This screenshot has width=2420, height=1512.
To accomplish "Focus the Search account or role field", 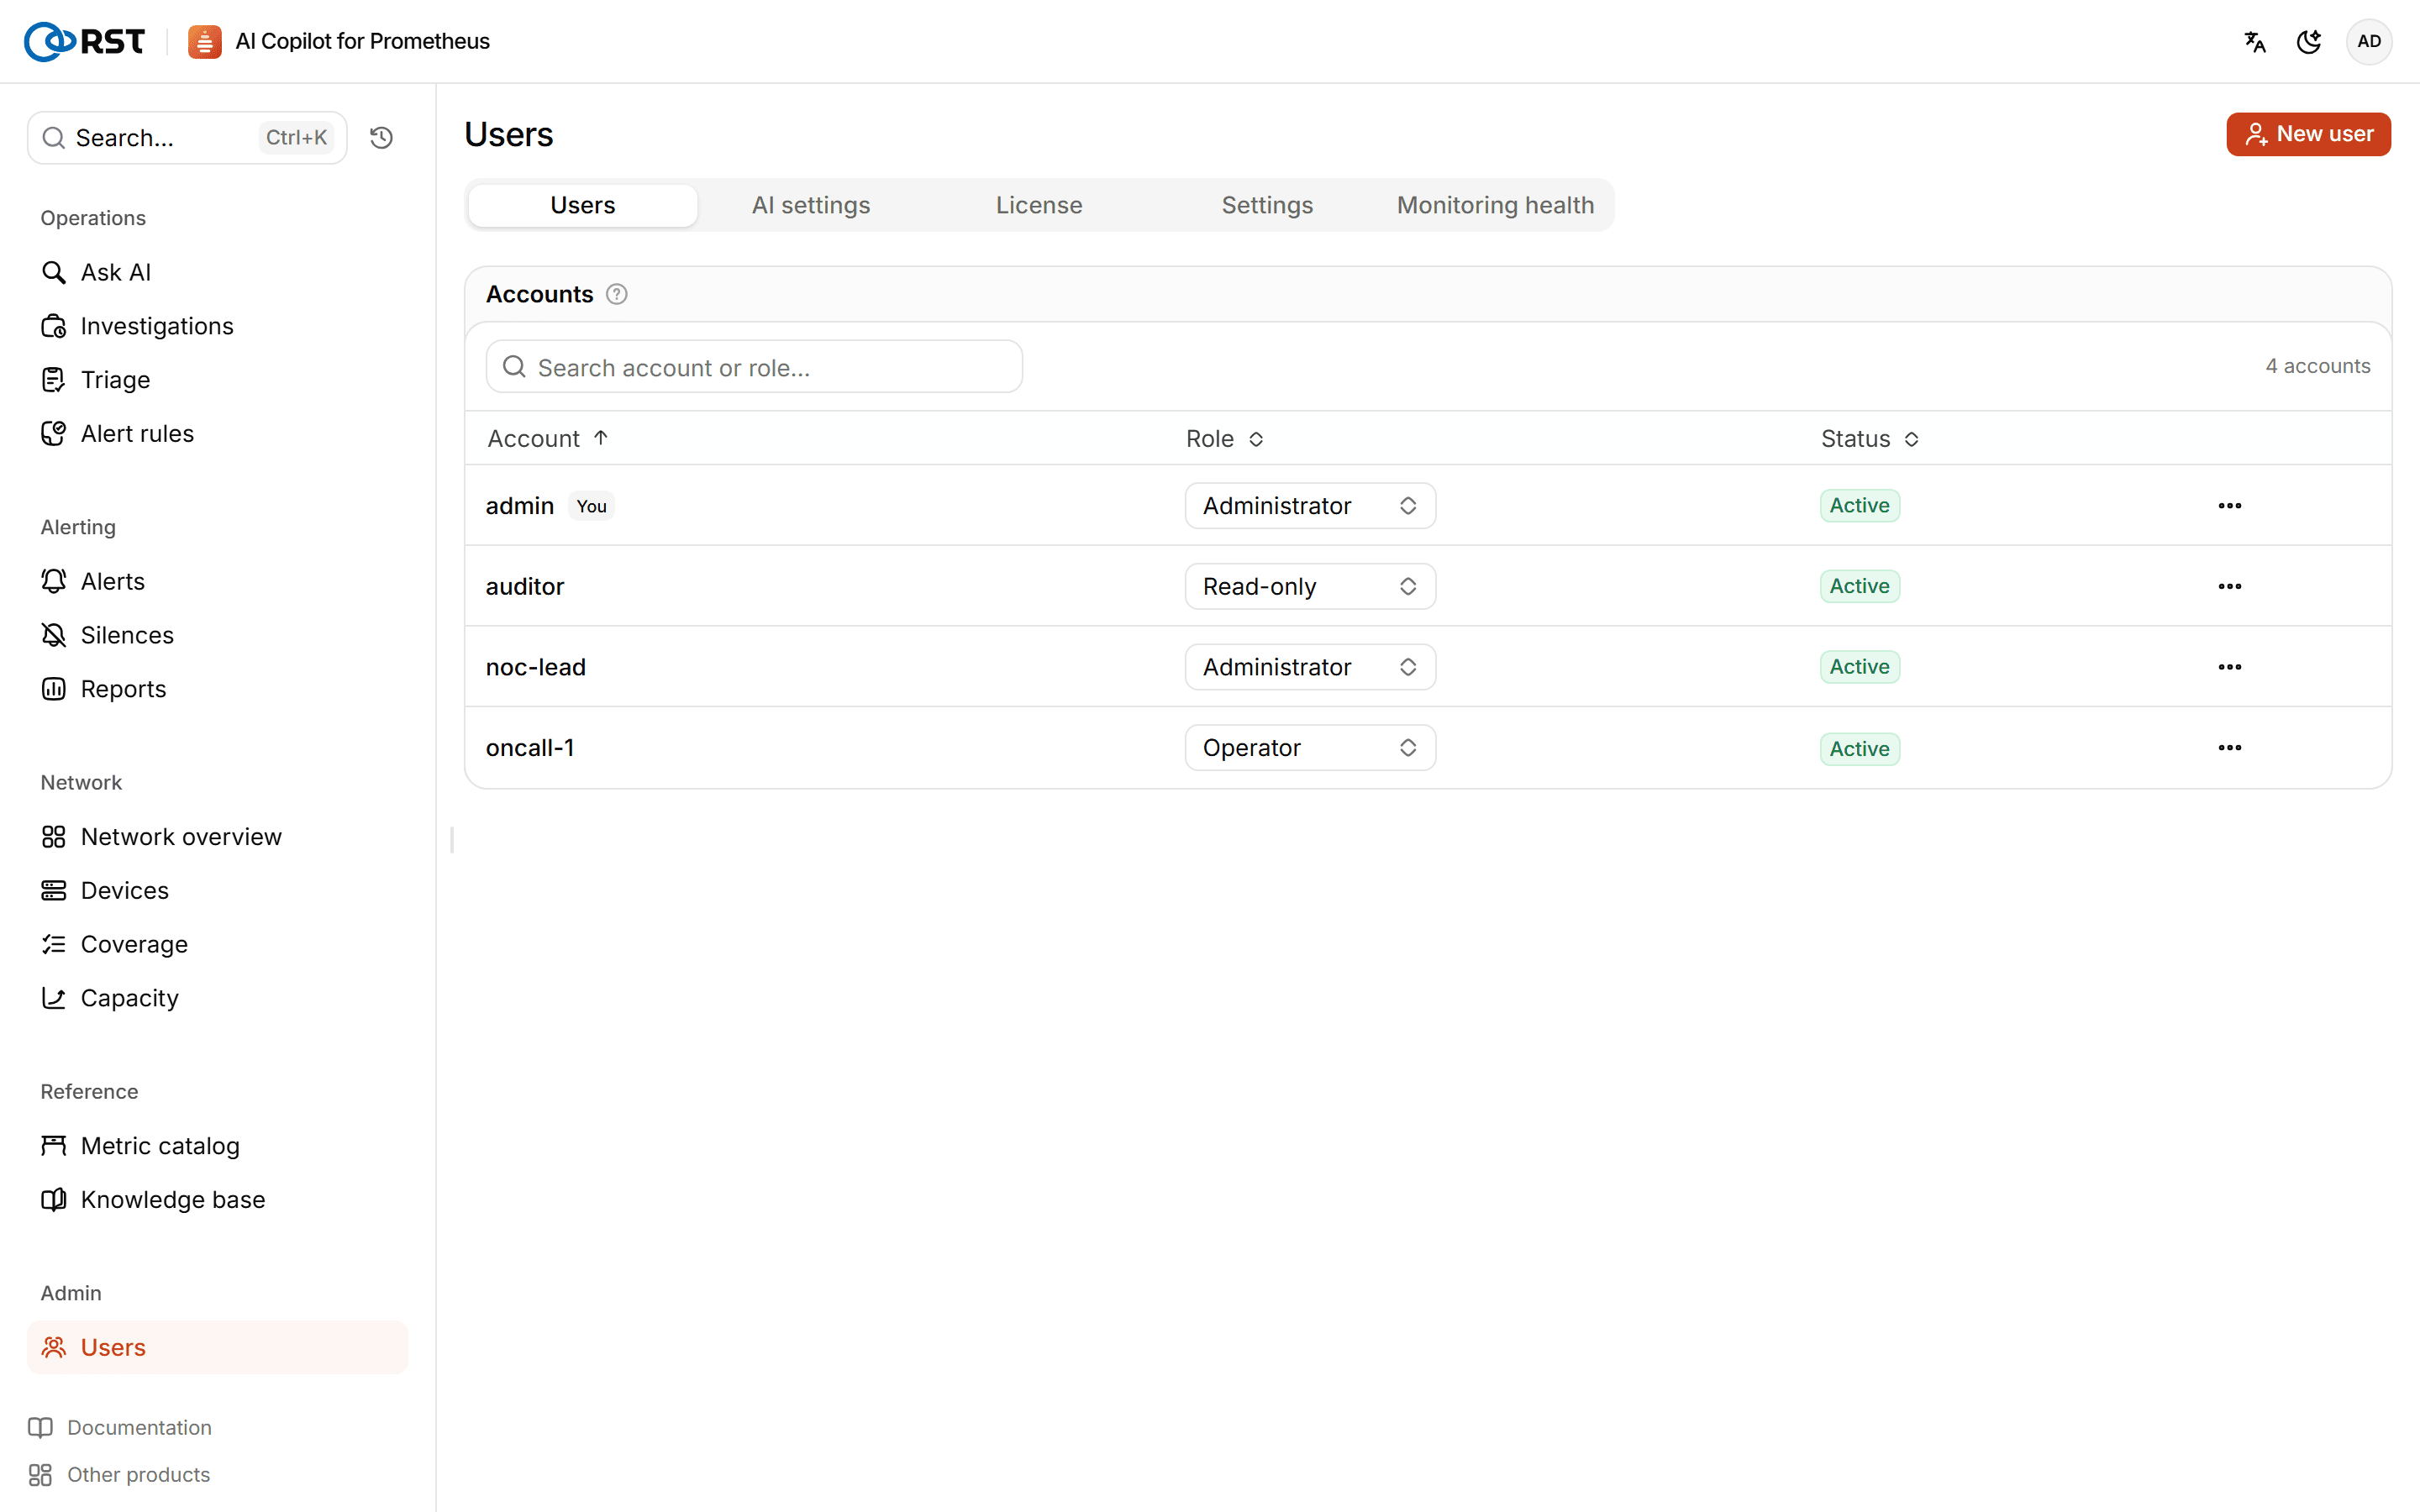I will coord(754,367).
